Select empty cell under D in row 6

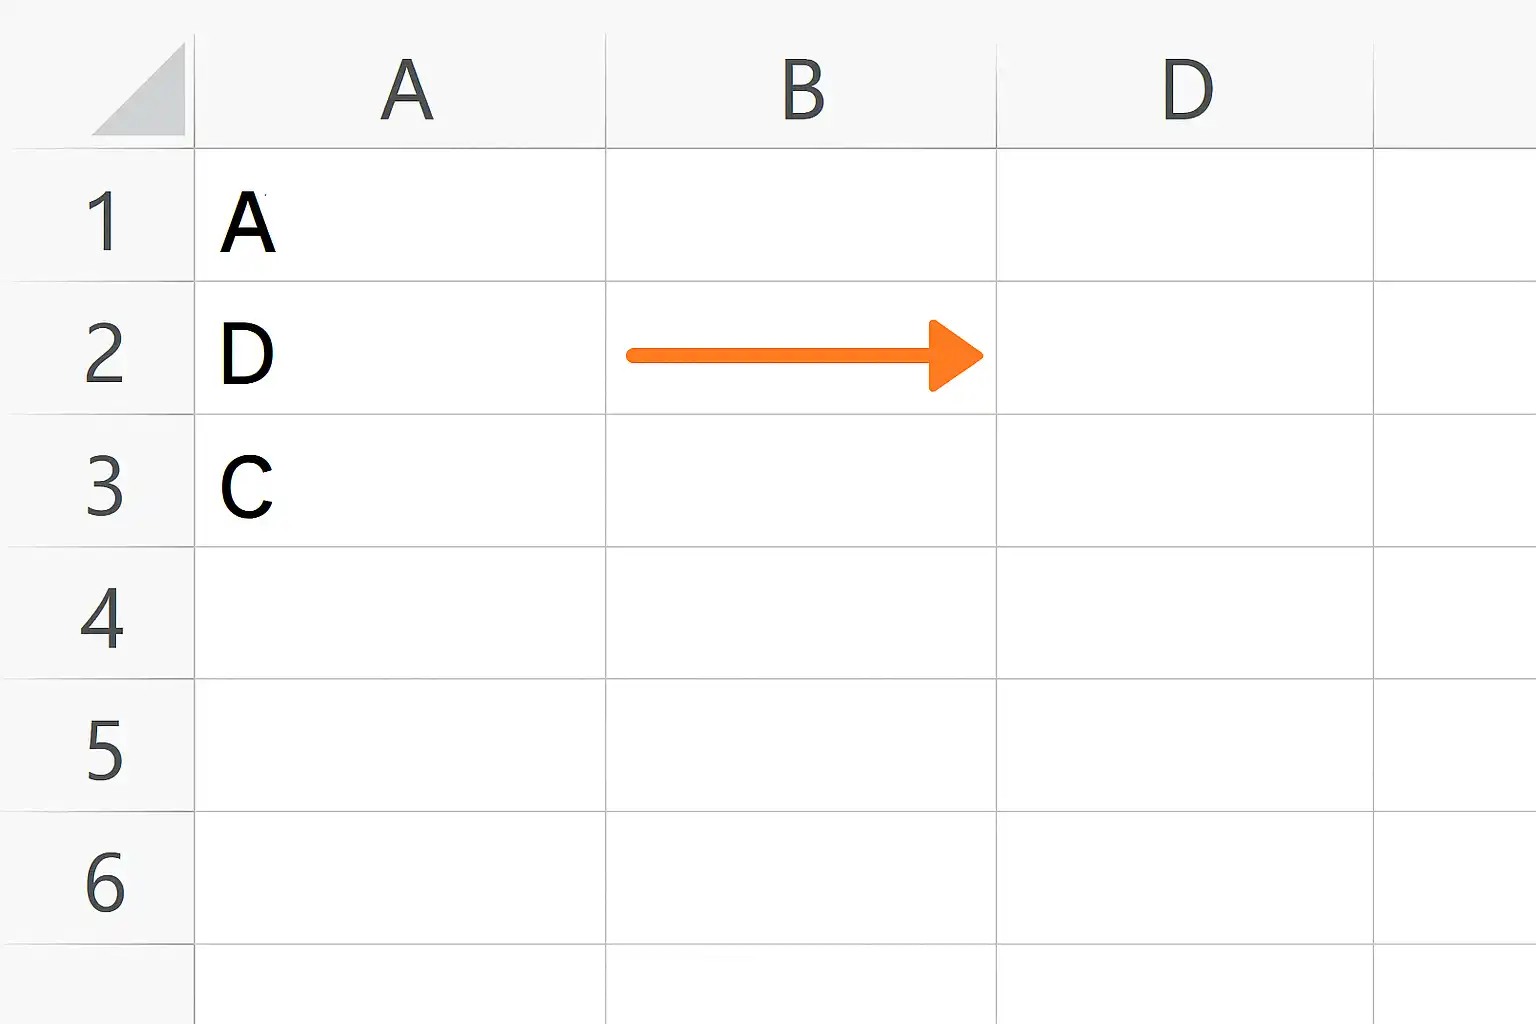(1185, 878)
